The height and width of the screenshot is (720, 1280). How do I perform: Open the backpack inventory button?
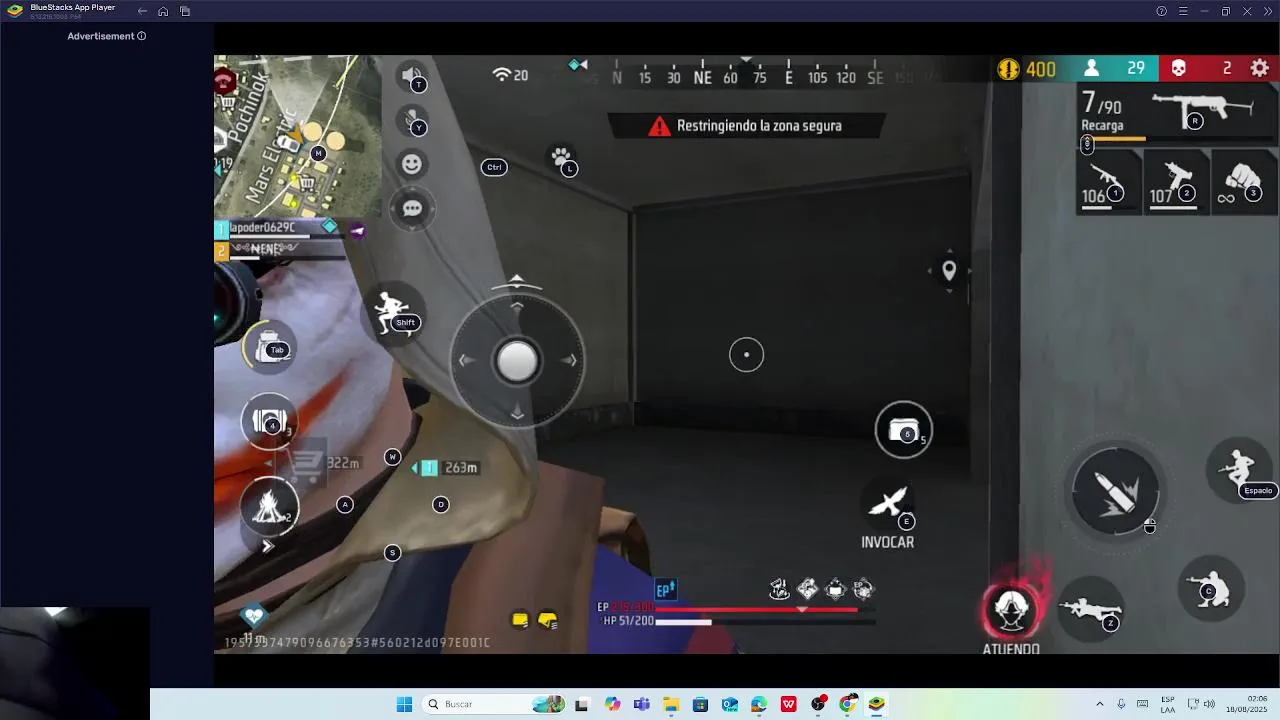[268, 346]
